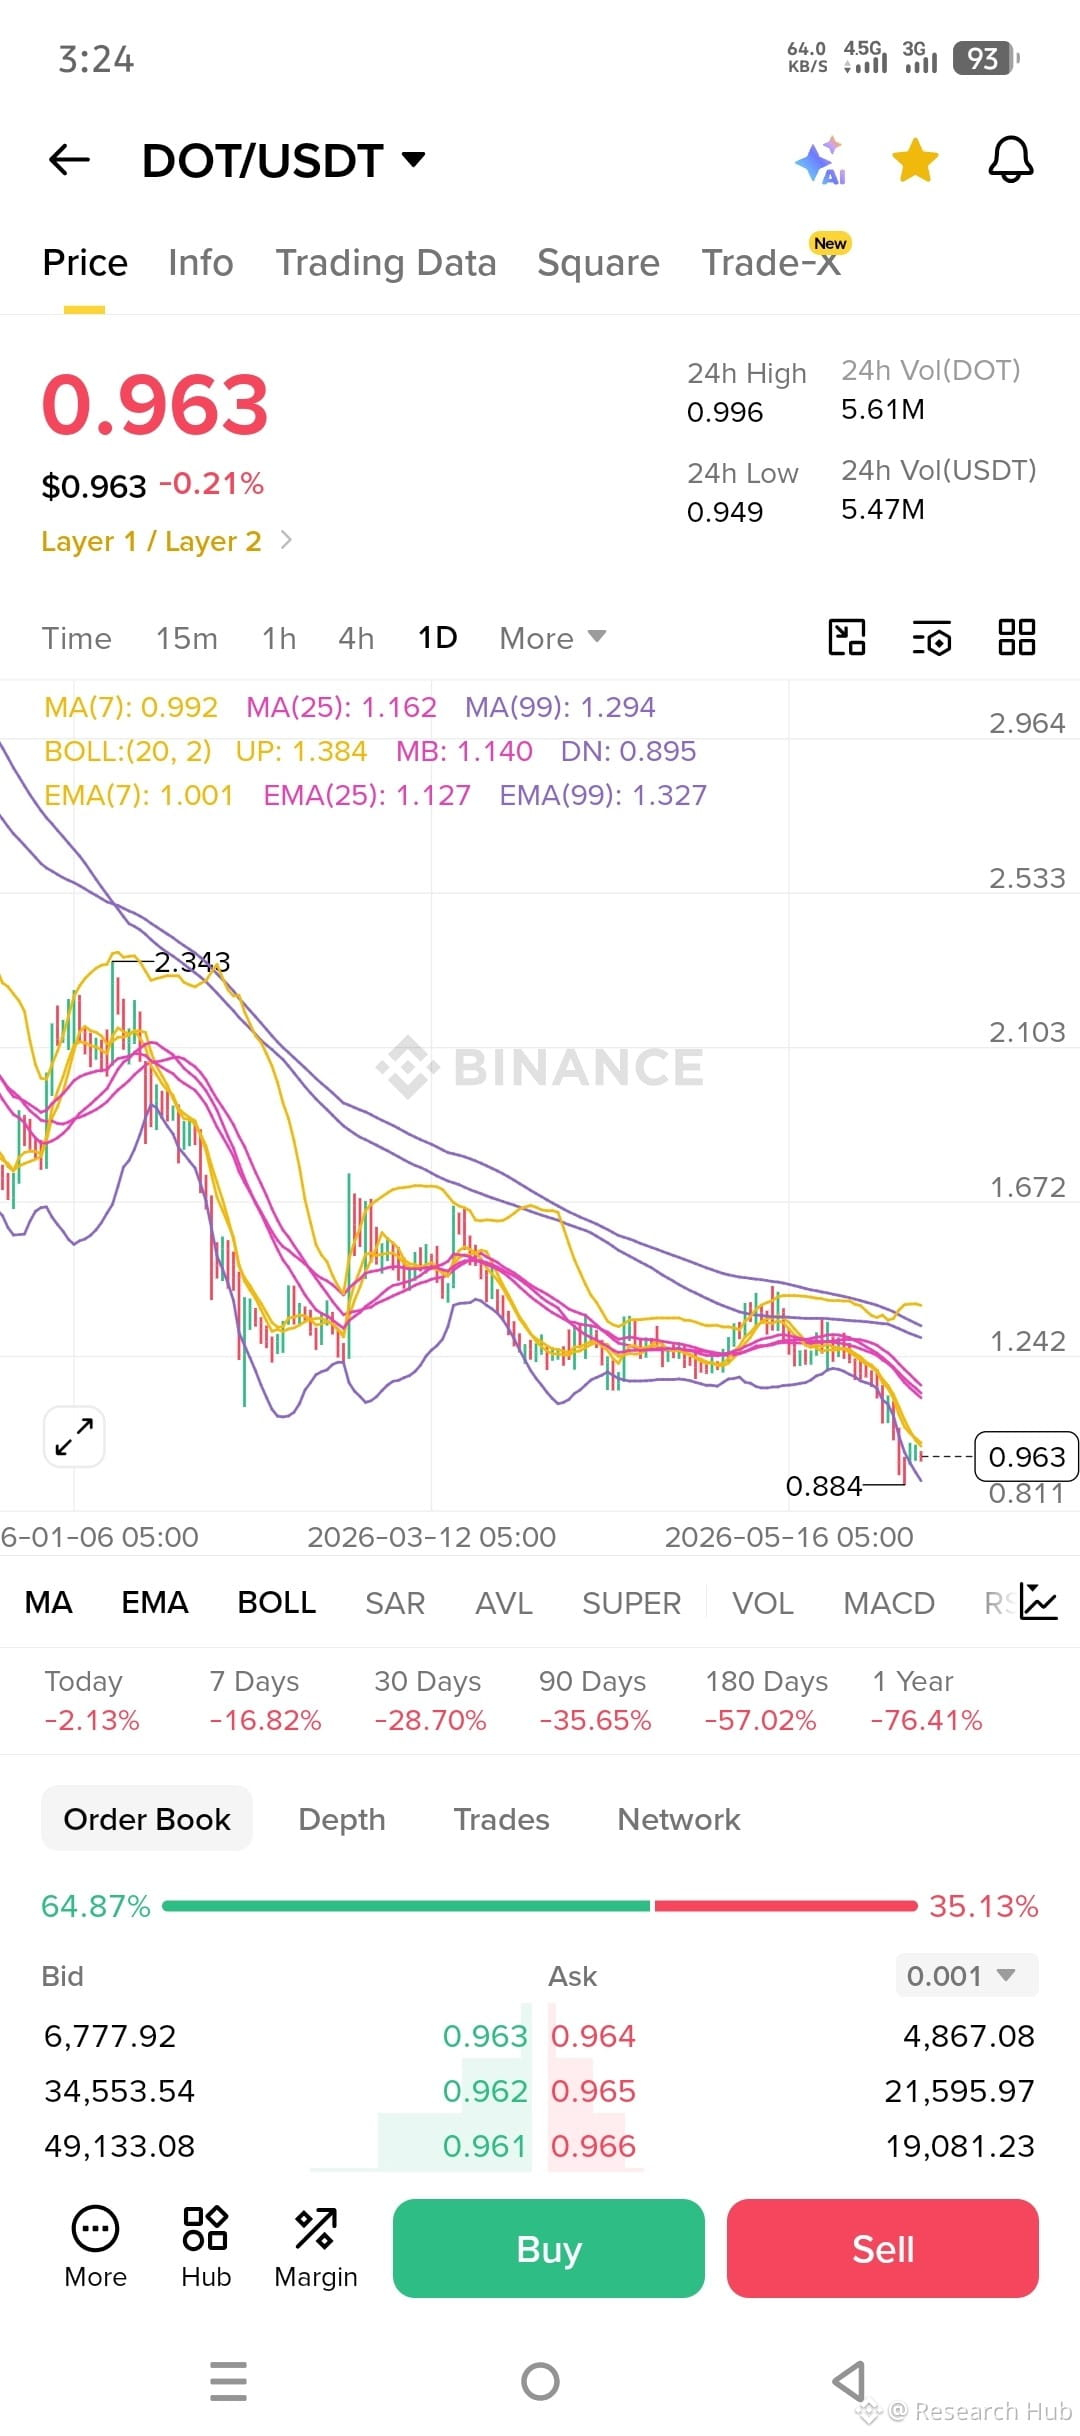Open price alert bell icon
The image size is (1080, 2436).
[1010, 160]
